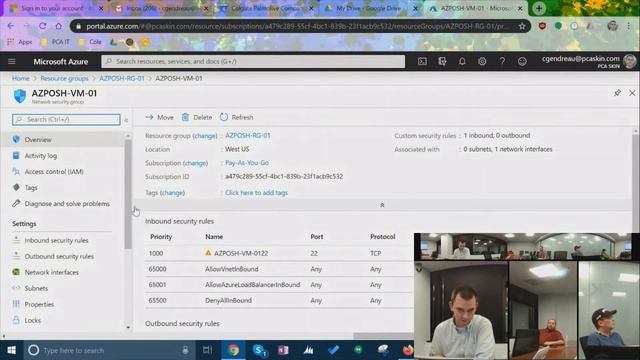This screenshot has height=360, width=640.
Task: Open OneNote from the taskbar
Action: pyautogui.click(x=283, y=350)
